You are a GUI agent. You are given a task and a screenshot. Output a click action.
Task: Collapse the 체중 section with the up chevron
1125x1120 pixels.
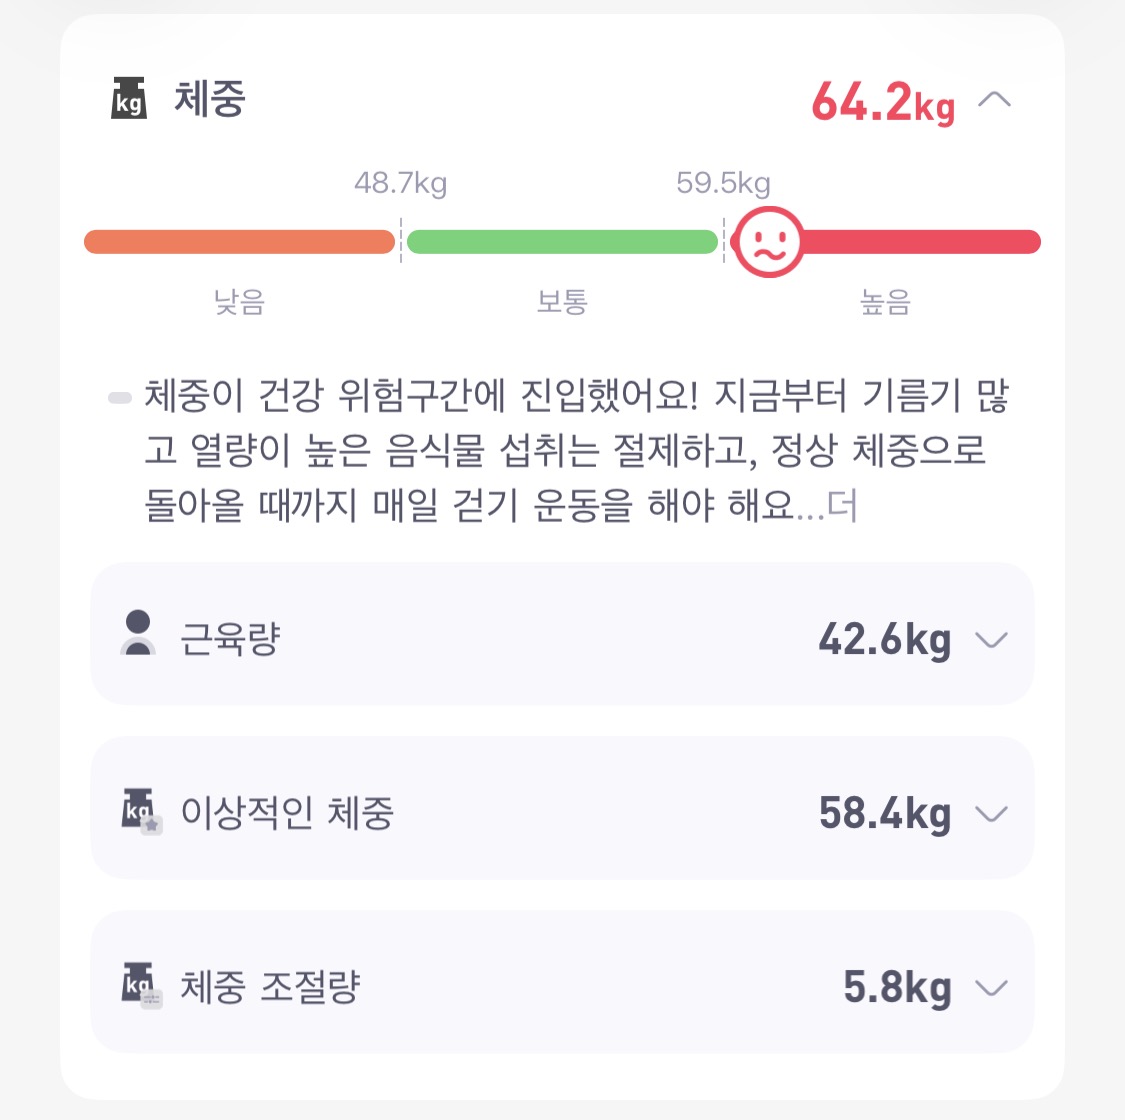coord(994,100)
